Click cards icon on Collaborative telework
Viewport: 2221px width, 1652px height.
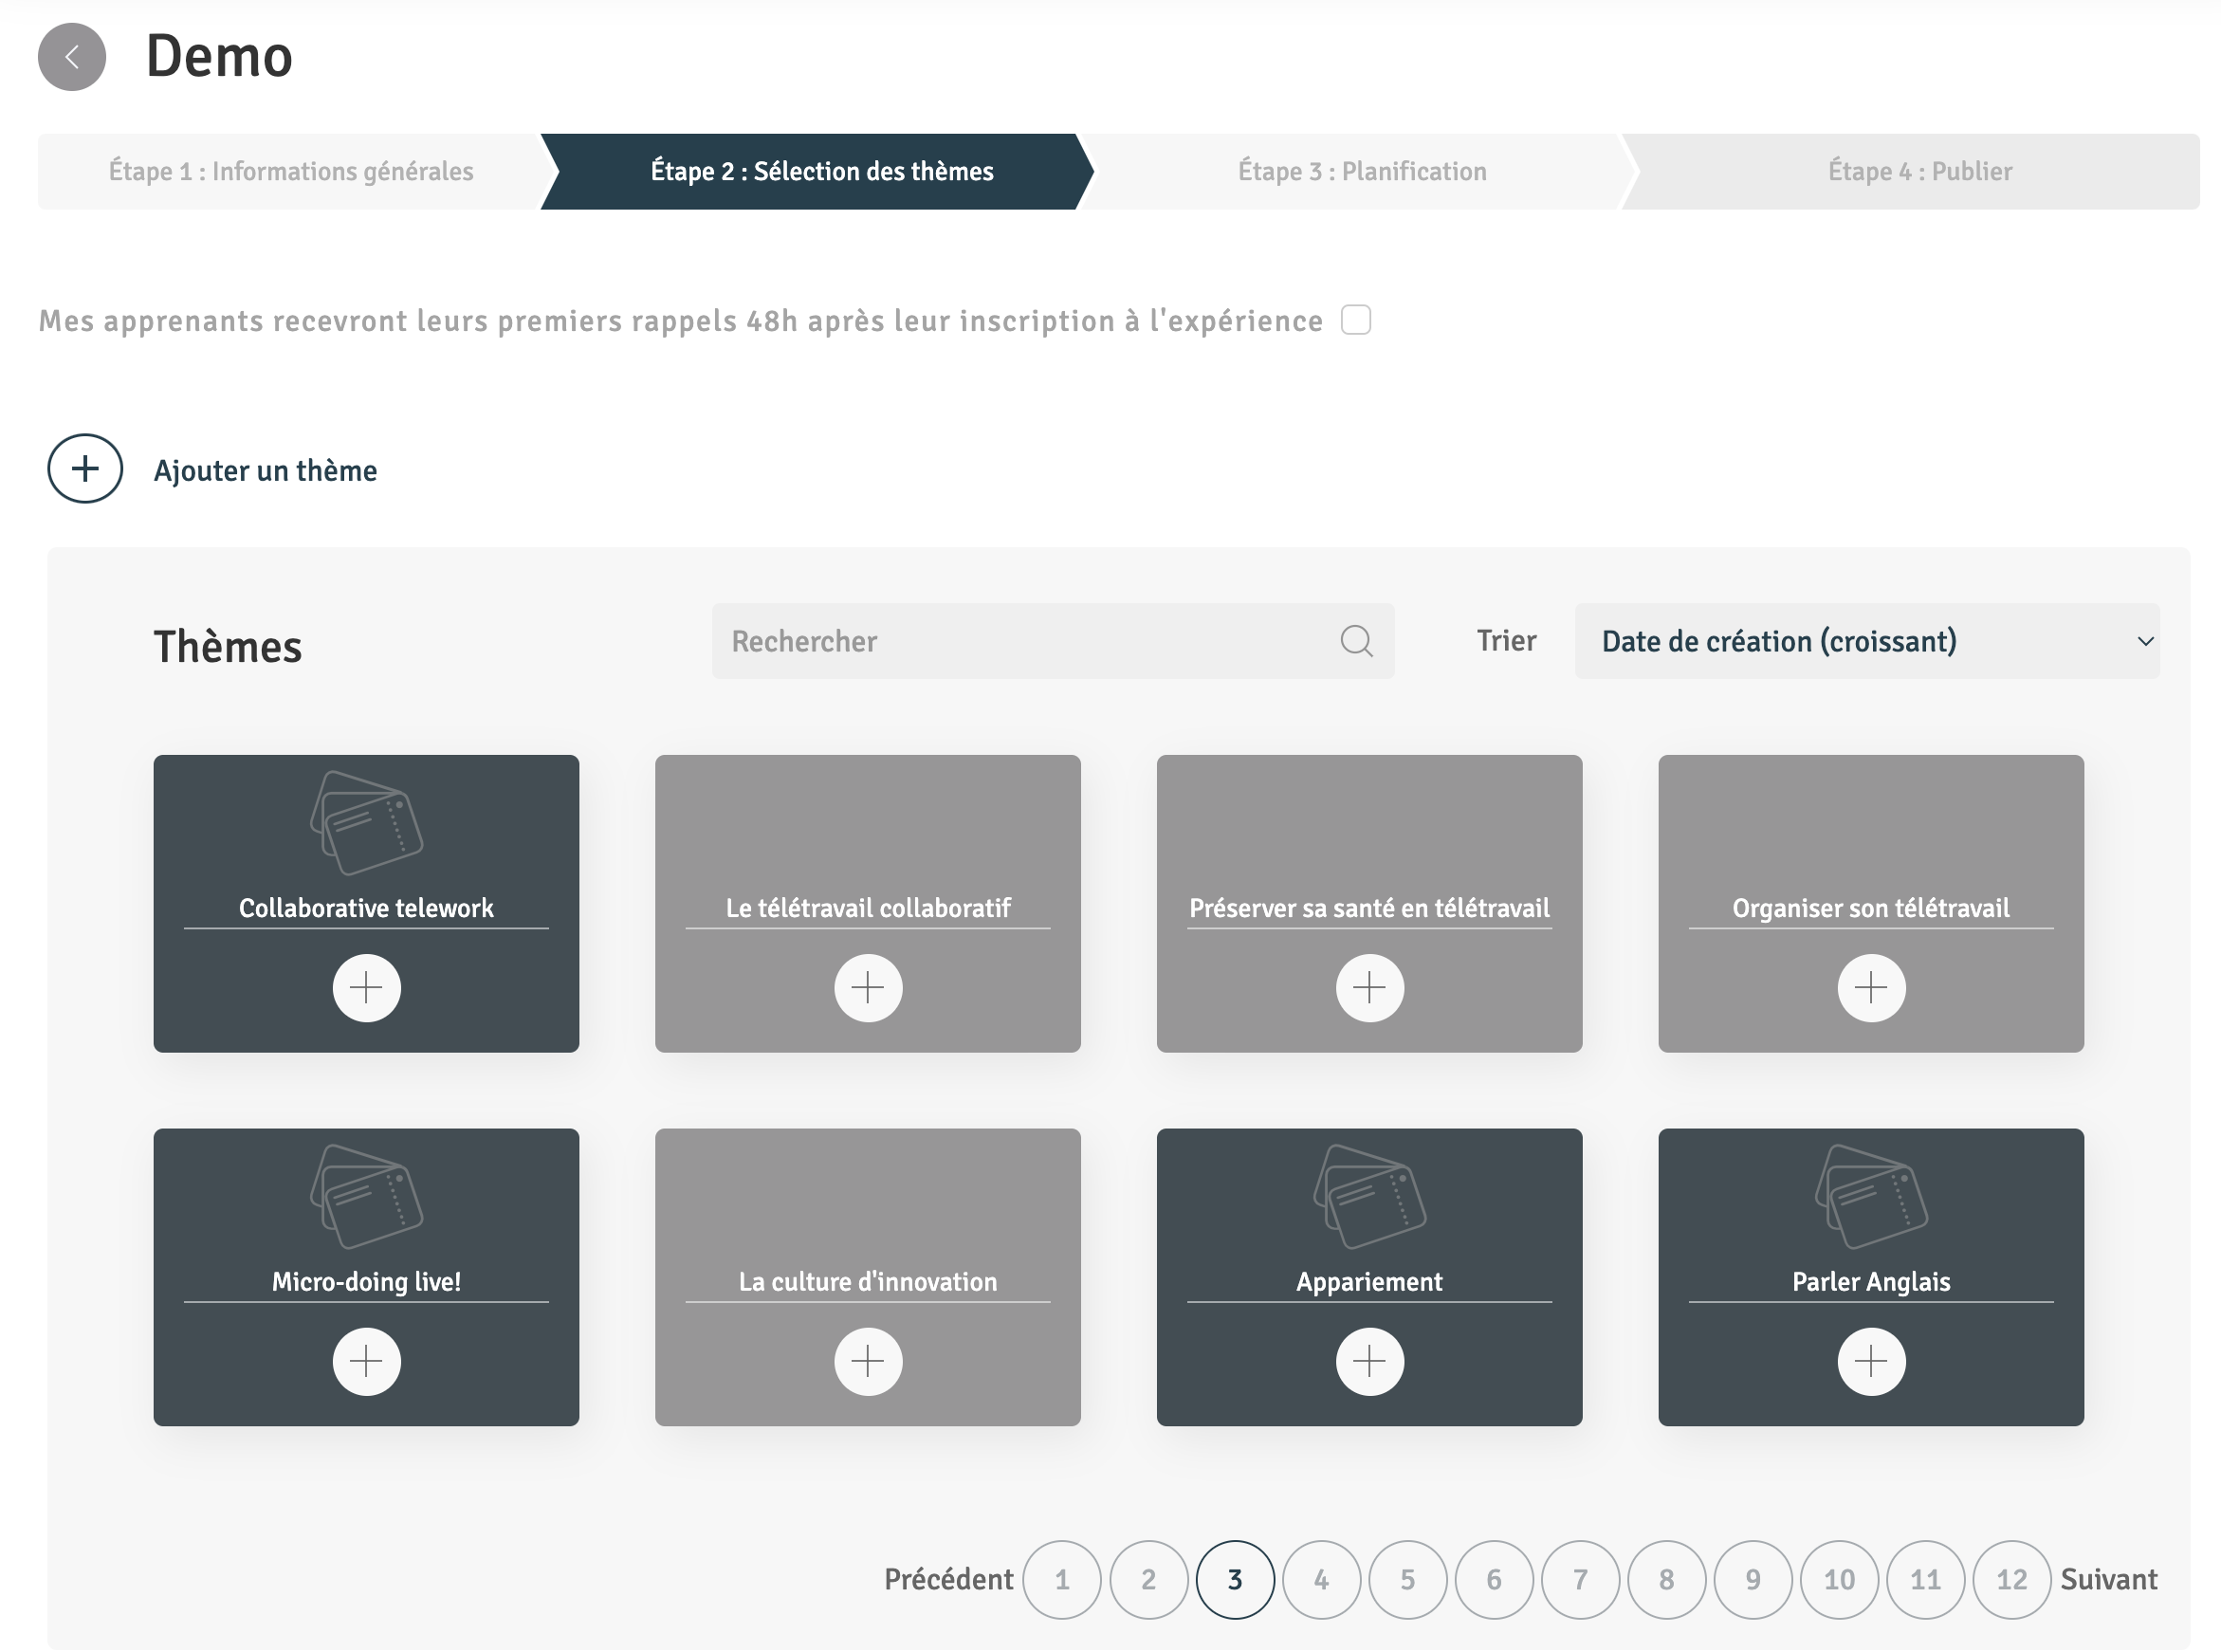click(366, 822)
